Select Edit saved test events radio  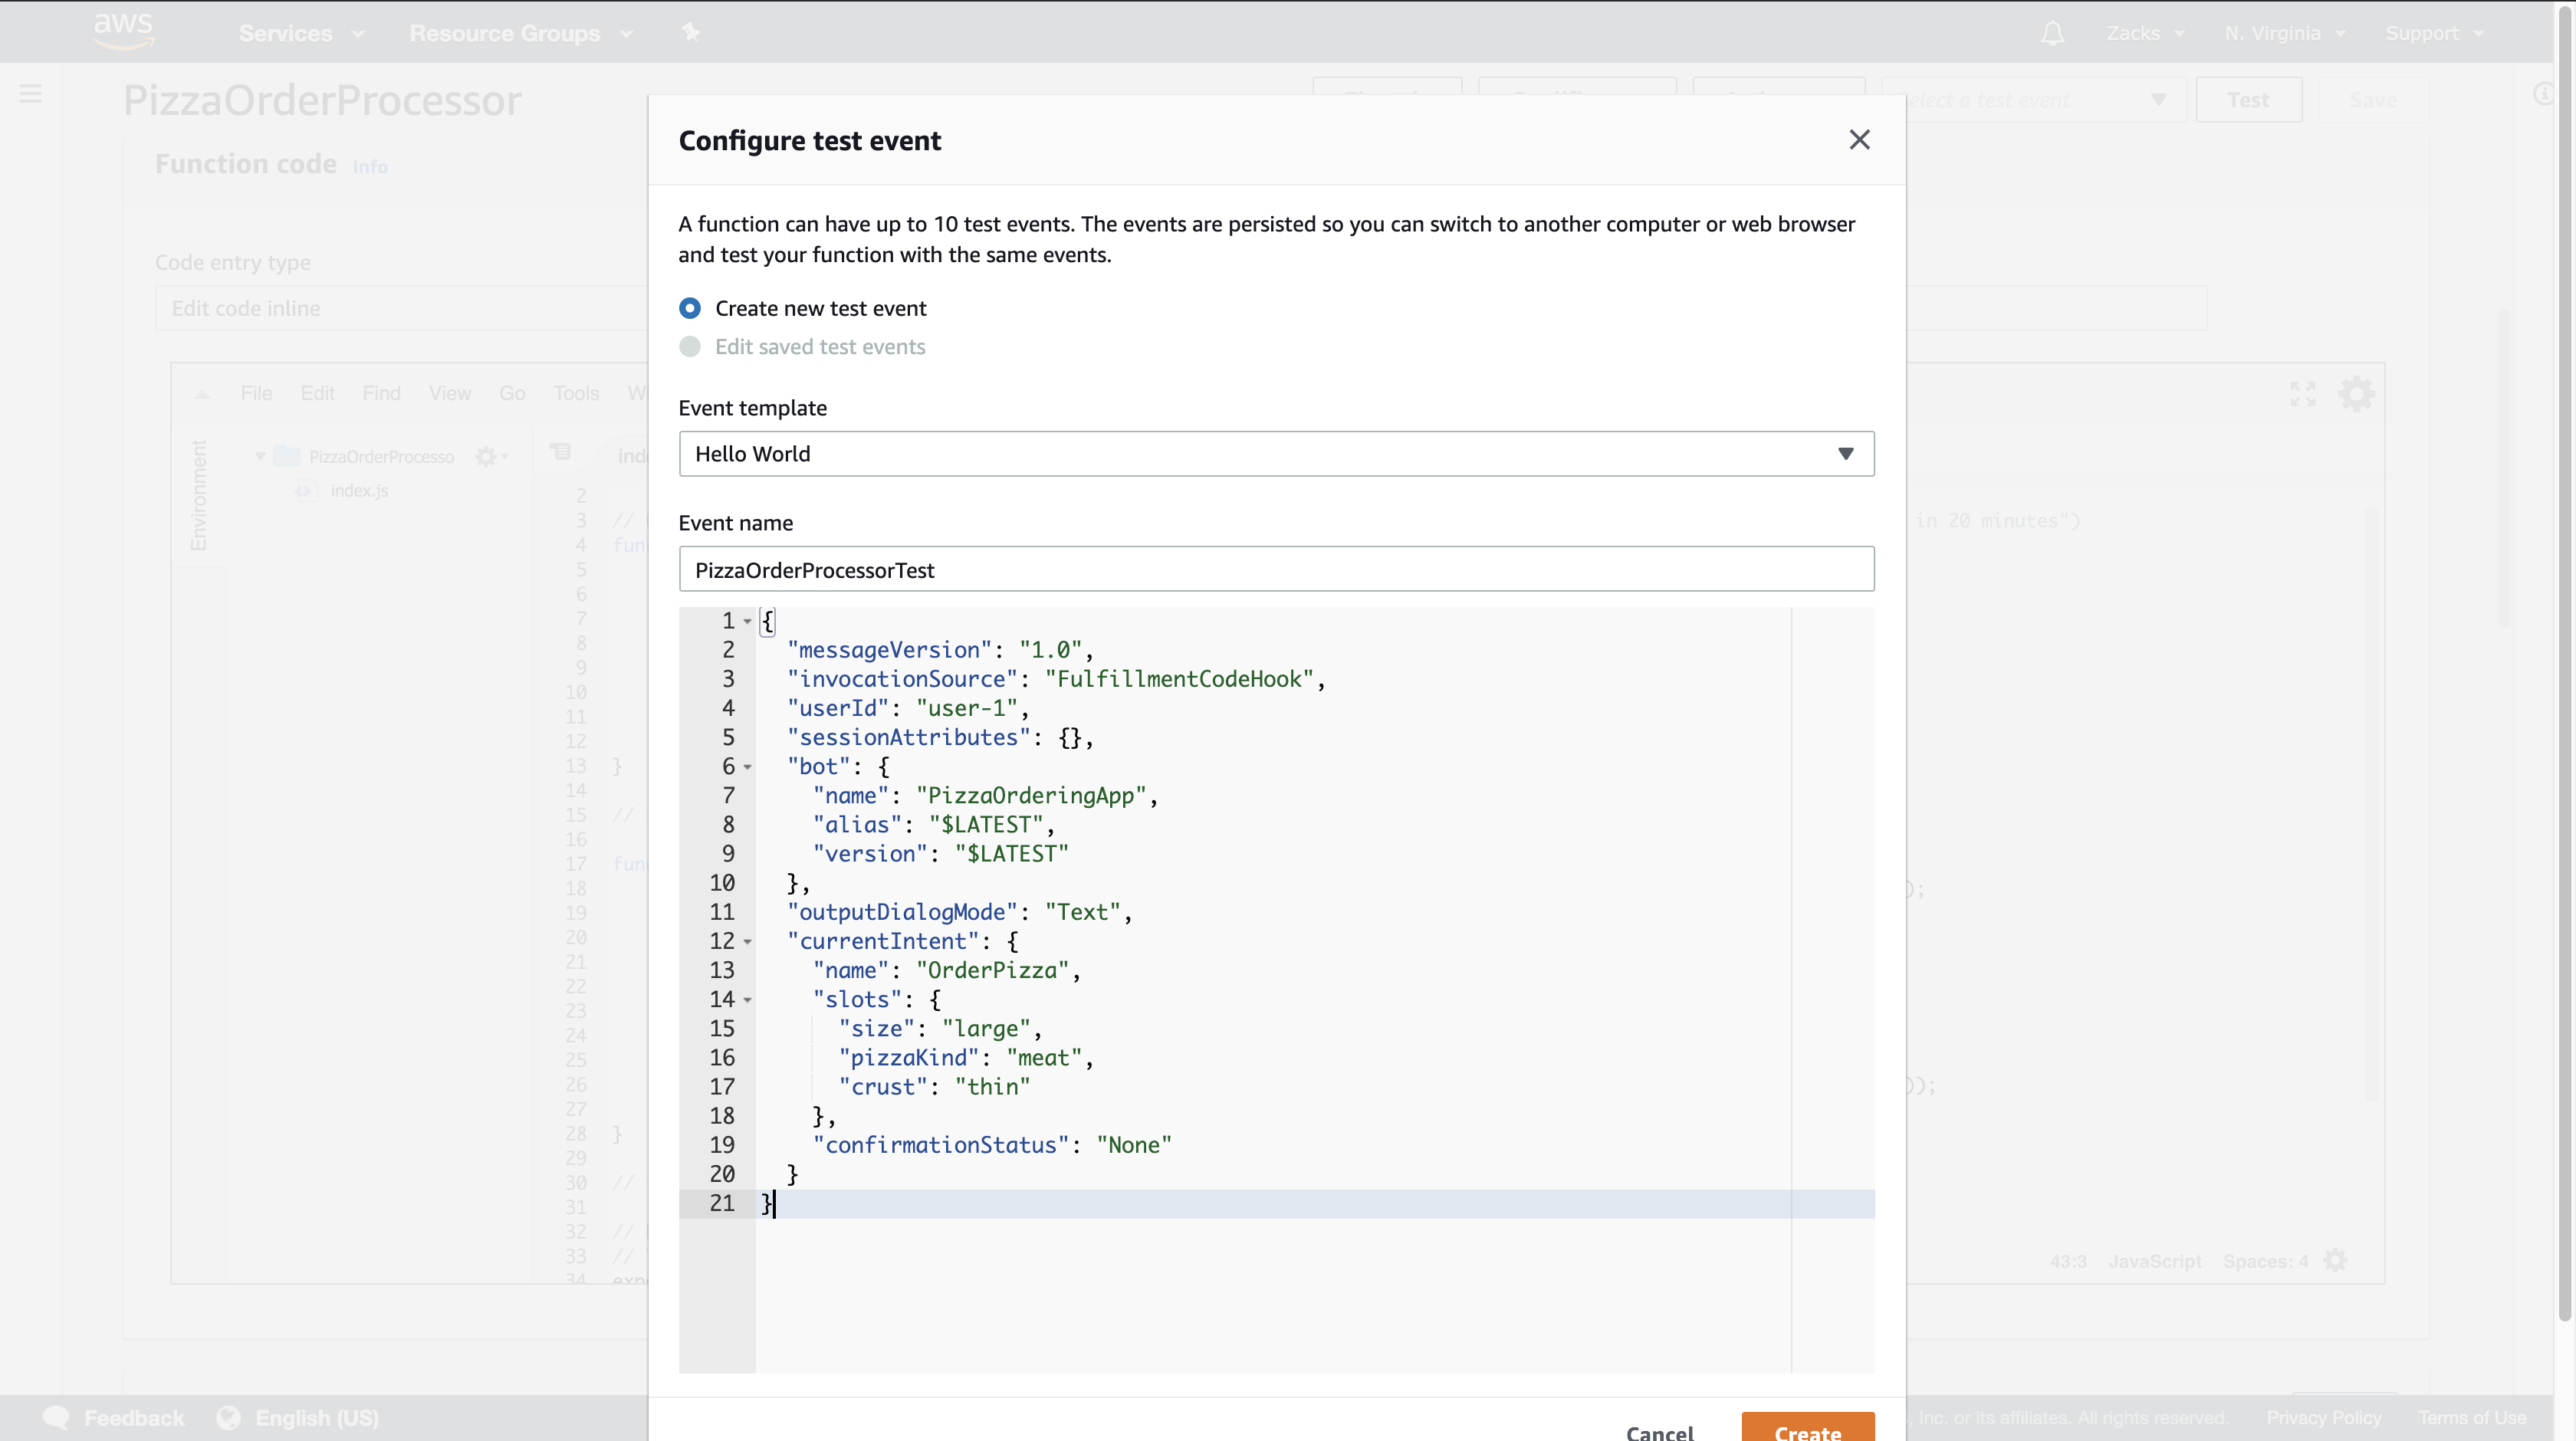pyautogui.click(x=690, y=347)
